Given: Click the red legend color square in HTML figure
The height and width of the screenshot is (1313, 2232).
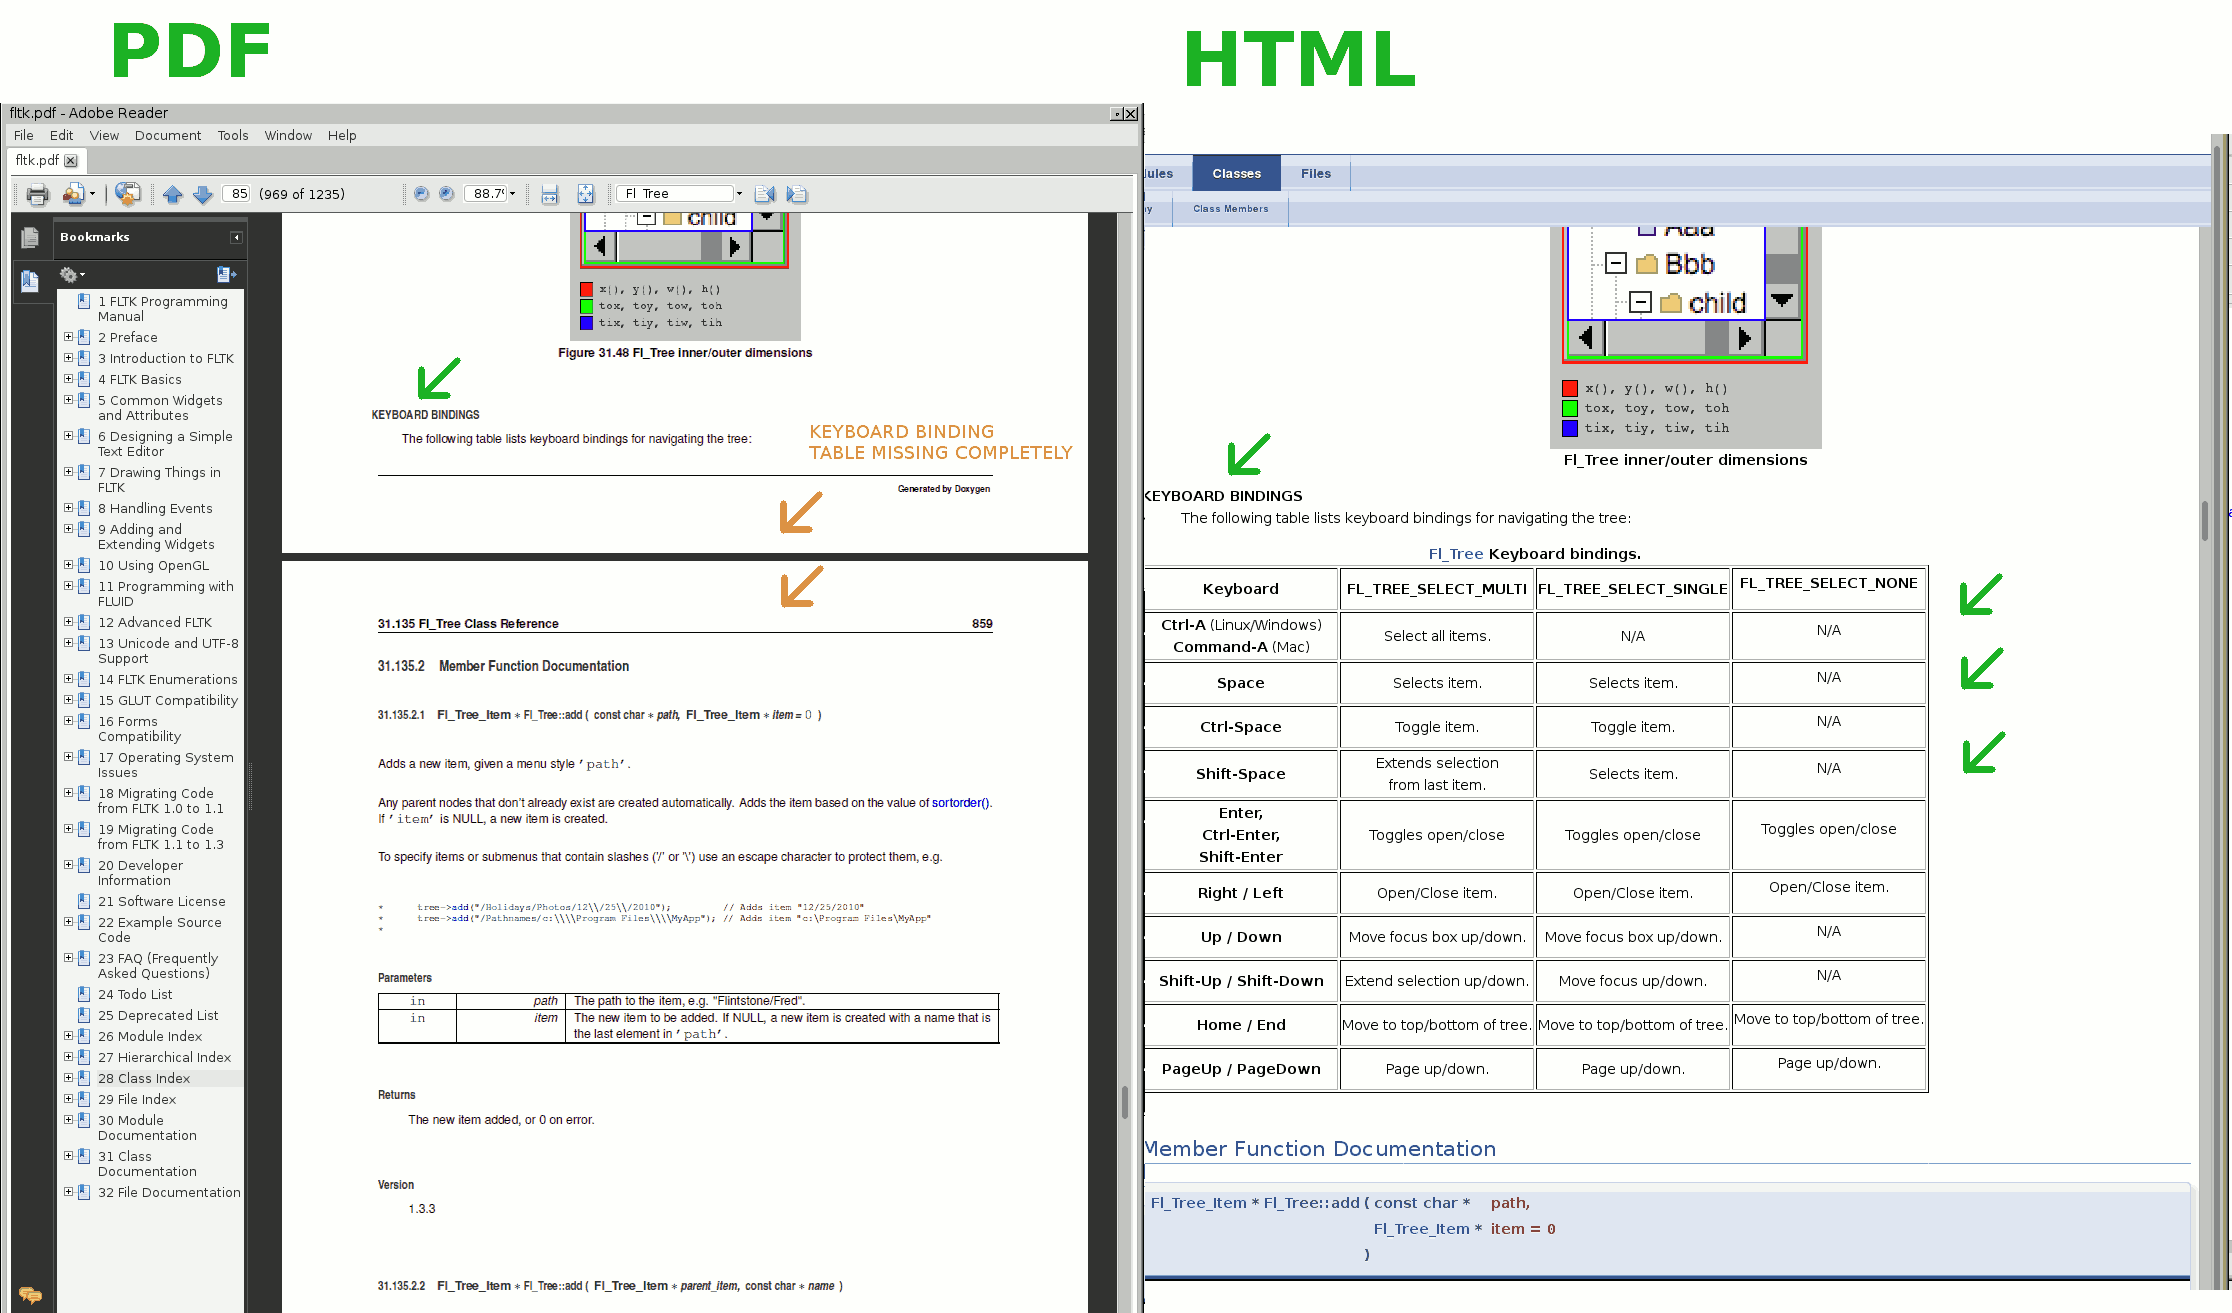Looking at the screenshot, I should pos(1570,389).
